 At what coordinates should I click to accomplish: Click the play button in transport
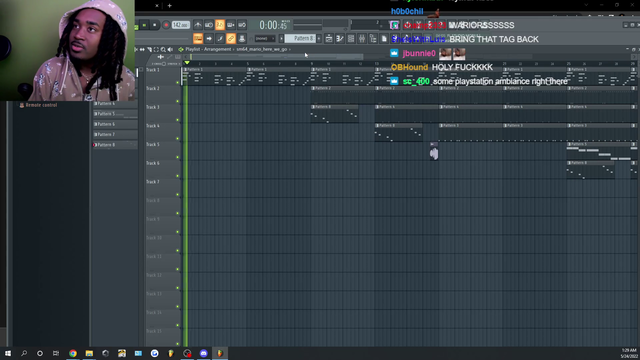[x=144, y=25]
